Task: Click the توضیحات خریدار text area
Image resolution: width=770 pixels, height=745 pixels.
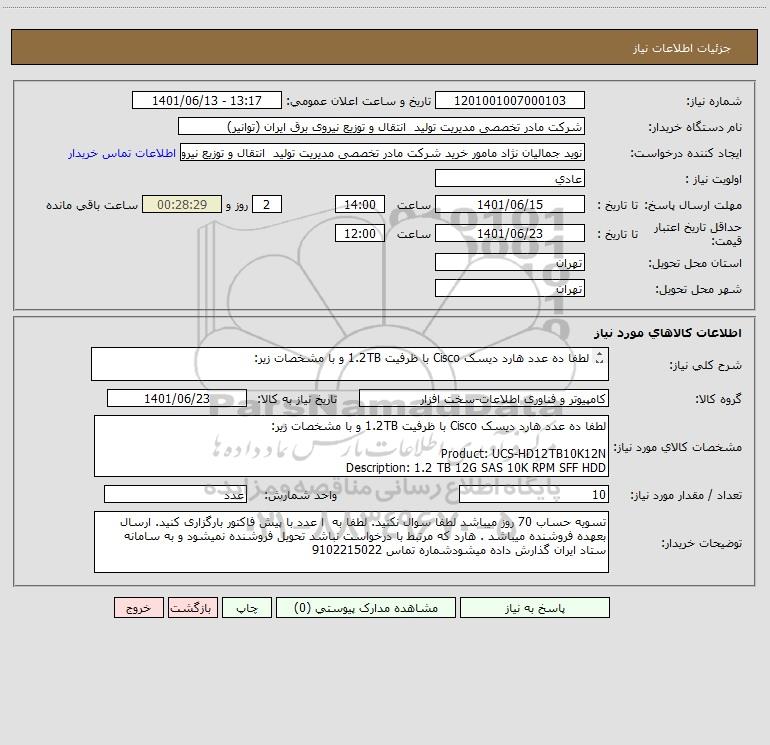Action: (x=351, y=542)
